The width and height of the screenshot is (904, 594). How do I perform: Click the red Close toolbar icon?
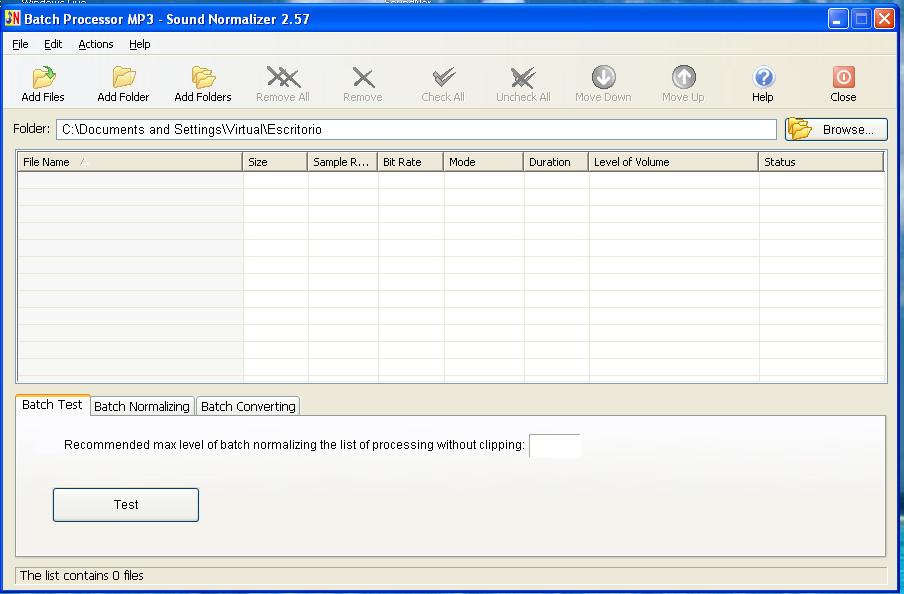(x=843, y=77)
